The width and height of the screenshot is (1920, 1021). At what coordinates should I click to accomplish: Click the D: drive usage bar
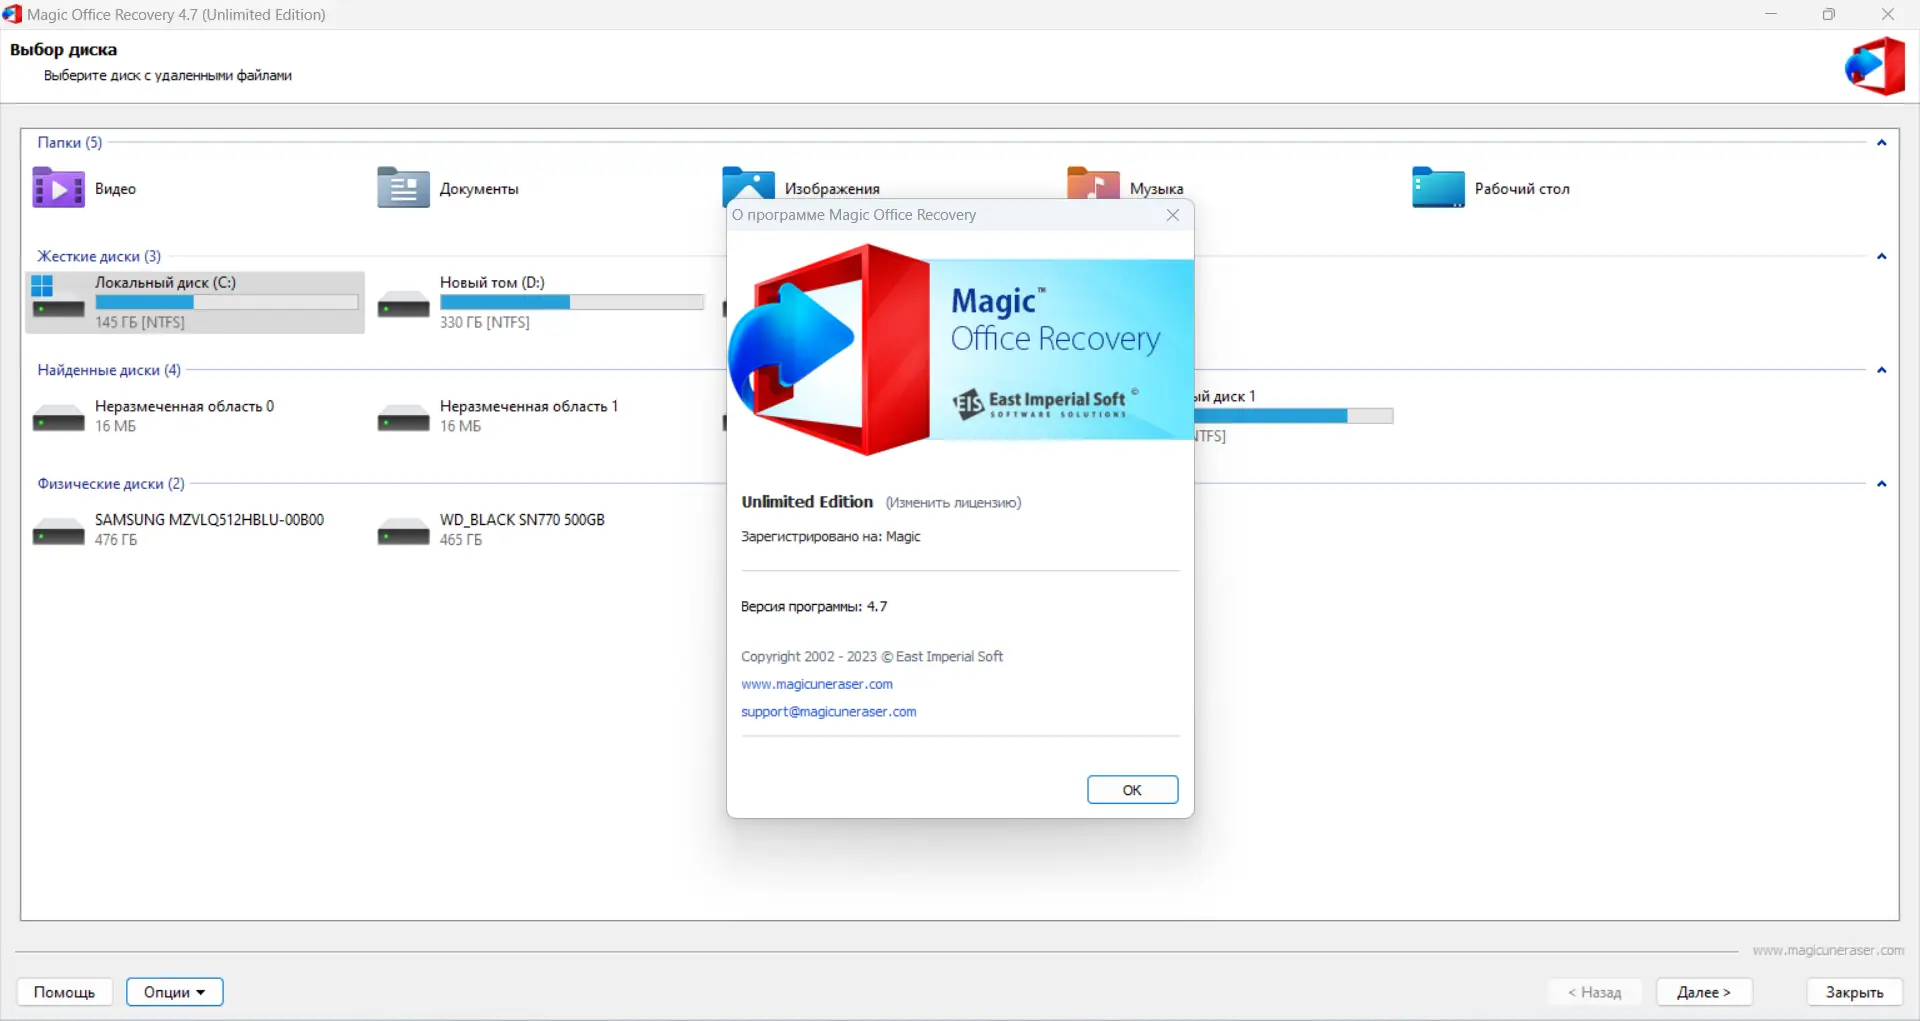tap(572, 302)
